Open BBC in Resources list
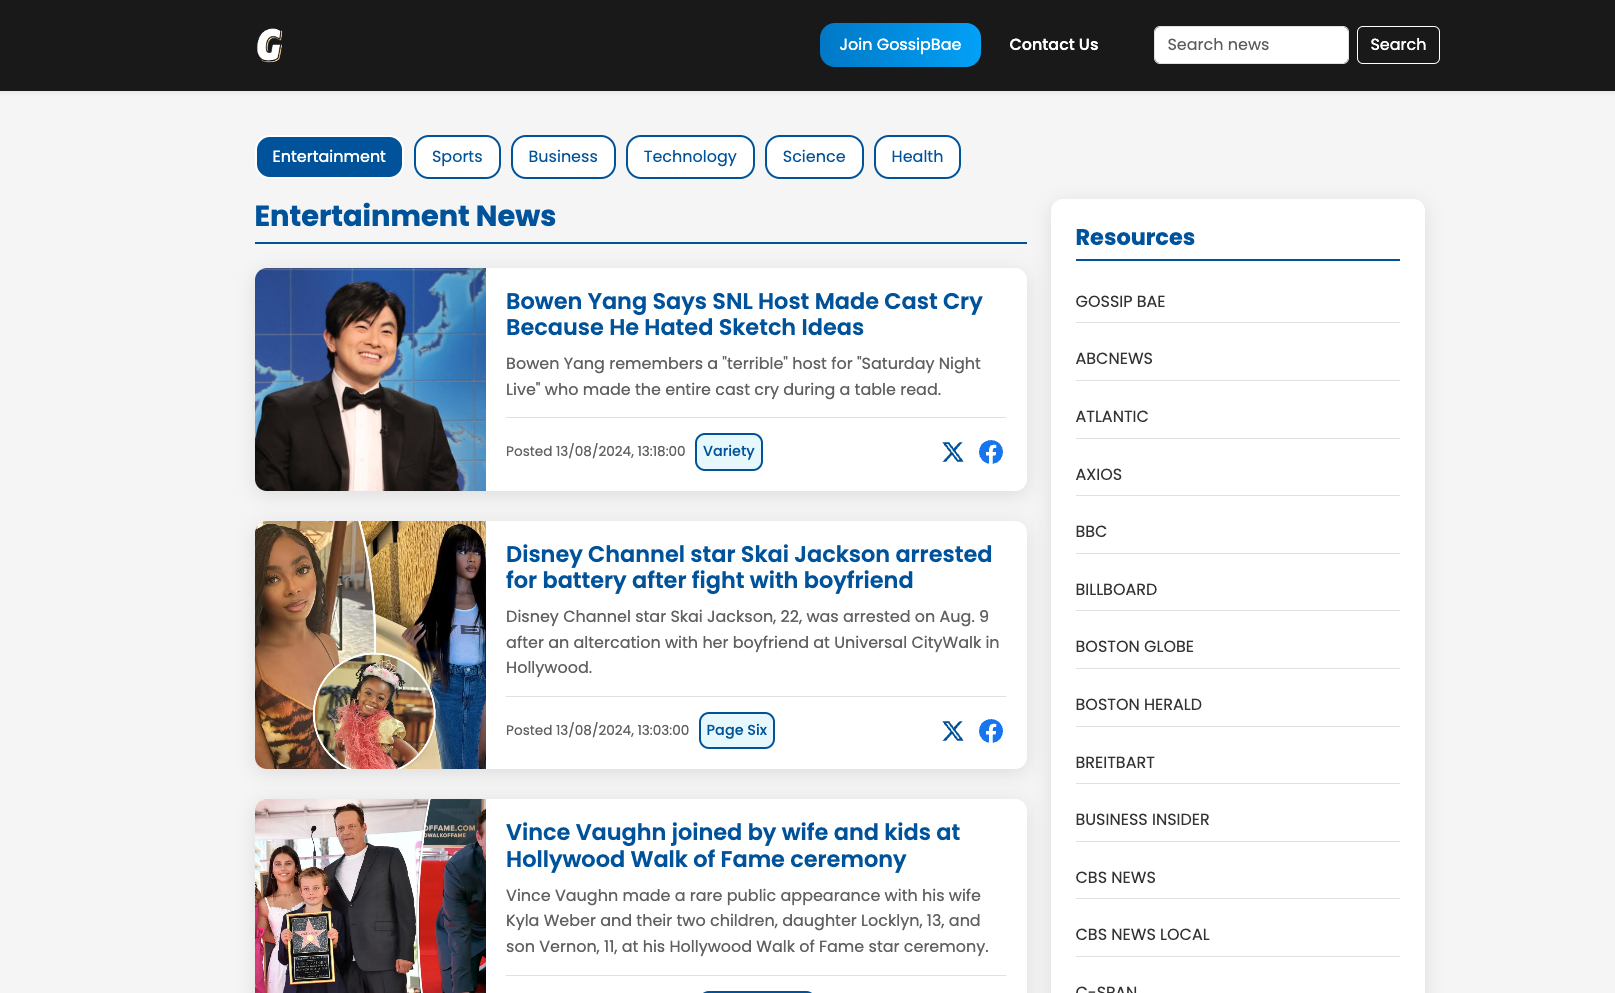The image size is (1615, 993). pyautogui.click(x=1091, y=532)
